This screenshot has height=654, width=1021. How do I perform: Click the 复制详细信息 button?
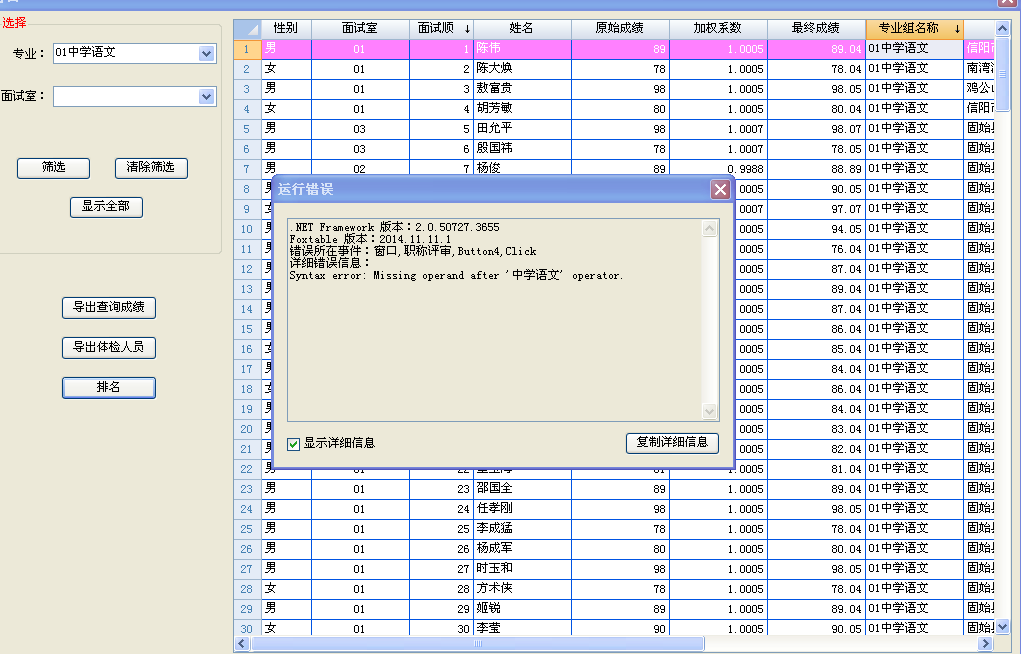click(672, 442)
